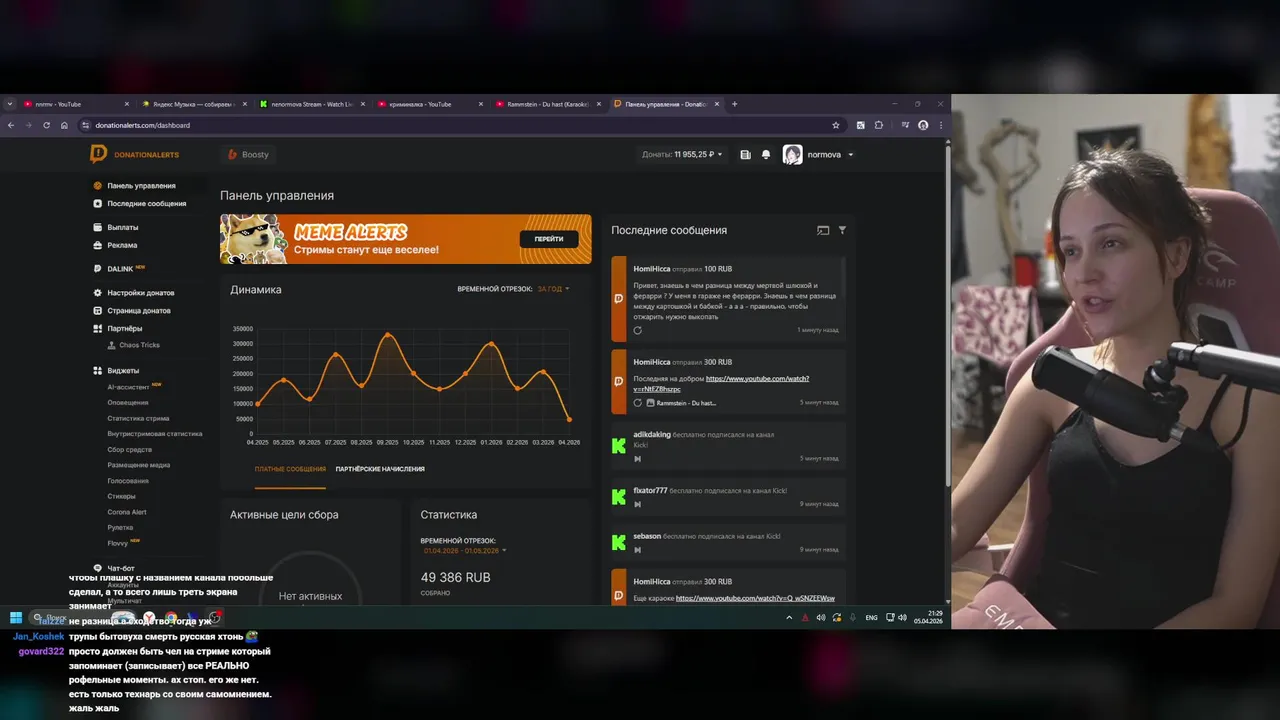Open Голосования widget page

click(x=128, y=481)
